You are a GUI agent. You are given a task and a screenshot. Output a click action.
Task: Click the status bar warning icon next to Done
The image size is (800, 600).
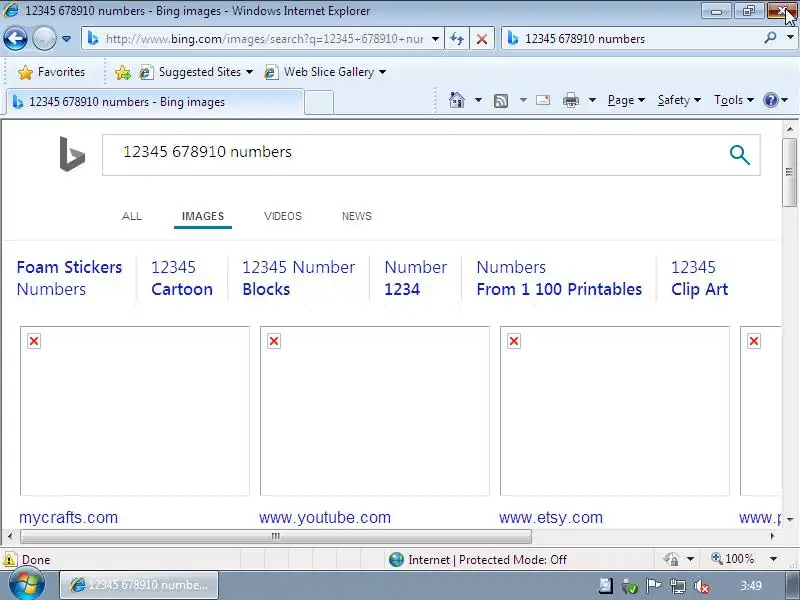pyautogui.click(x=9, y=560)
